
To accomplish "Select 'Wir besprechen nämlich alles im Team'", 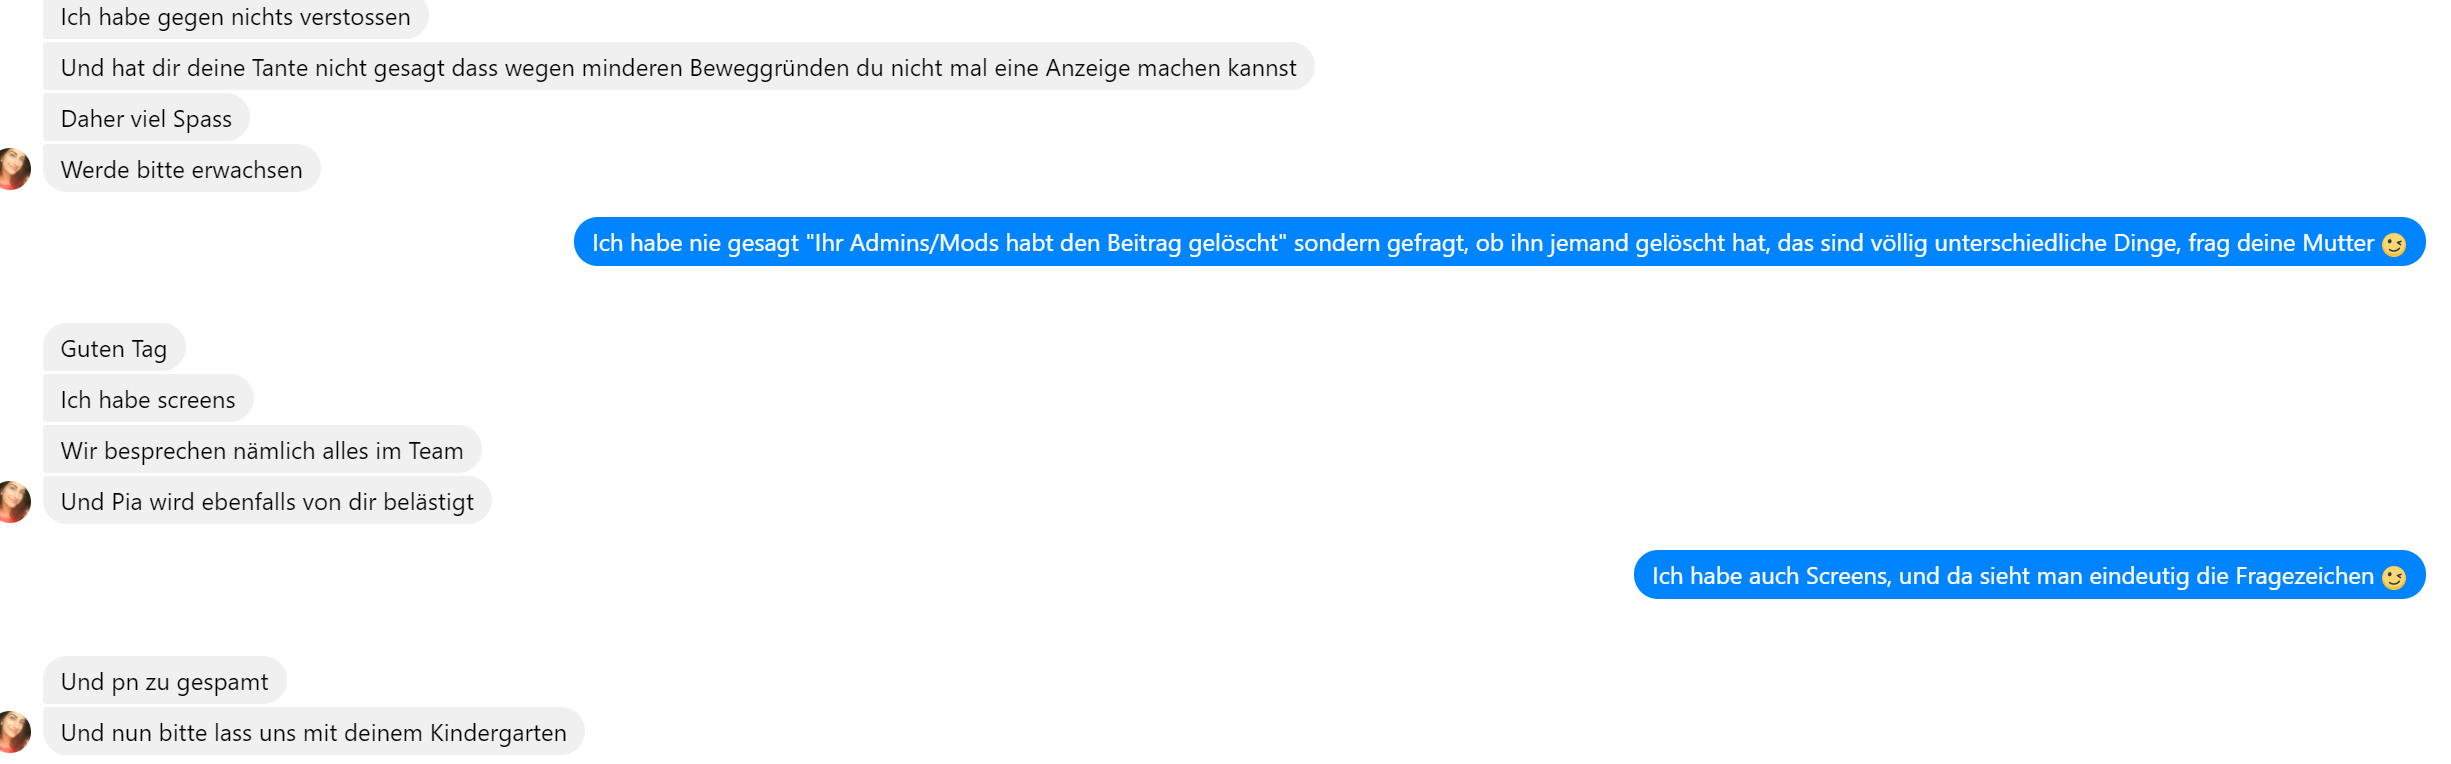I will 262,450.
